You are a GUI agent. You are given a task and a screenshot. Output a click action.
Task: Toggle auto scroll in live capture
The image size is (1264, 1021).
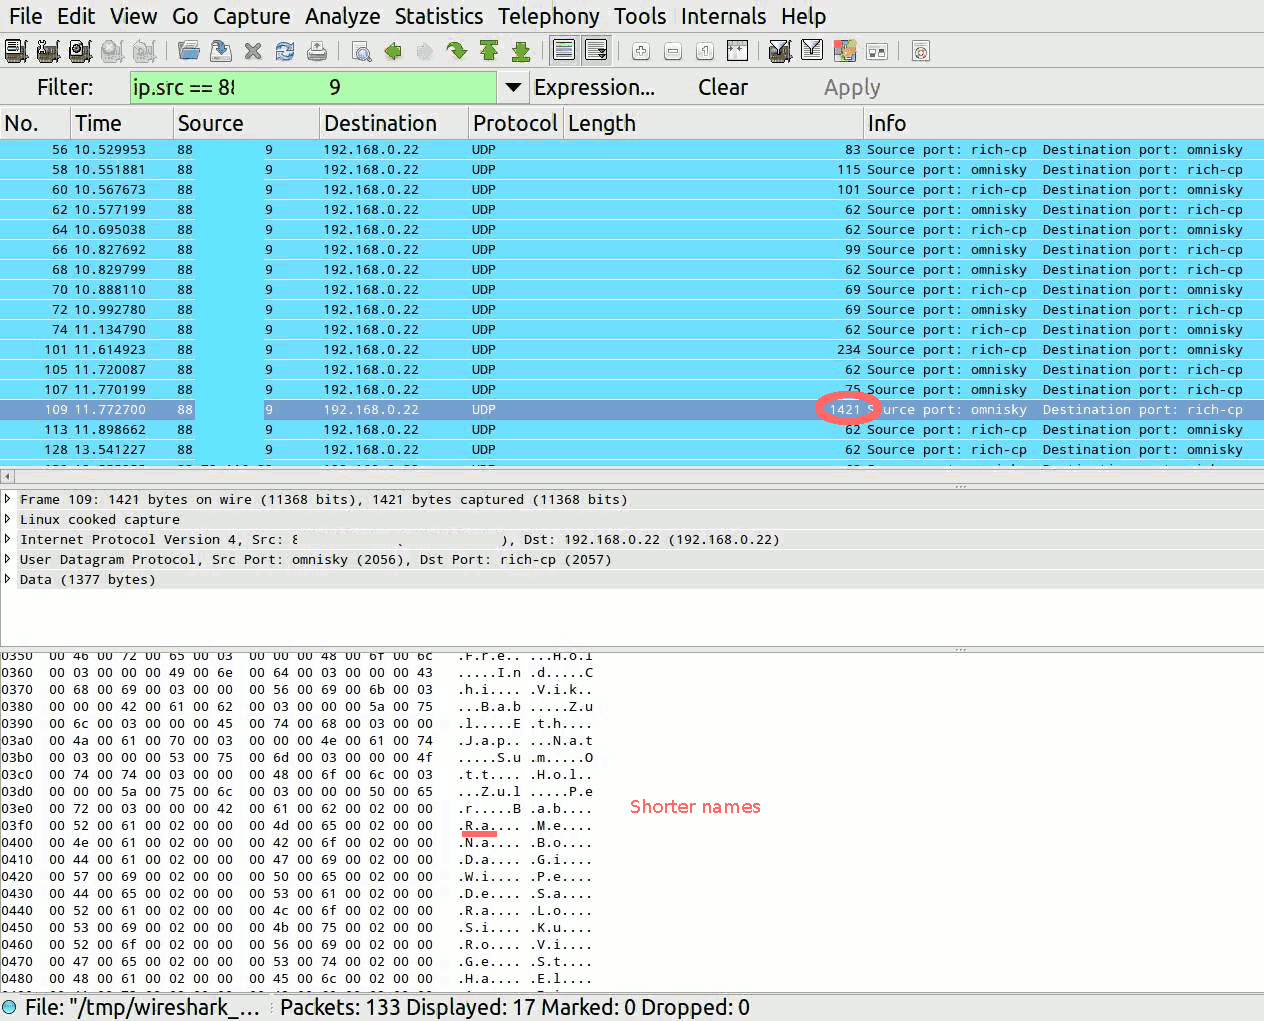point(596,51)
